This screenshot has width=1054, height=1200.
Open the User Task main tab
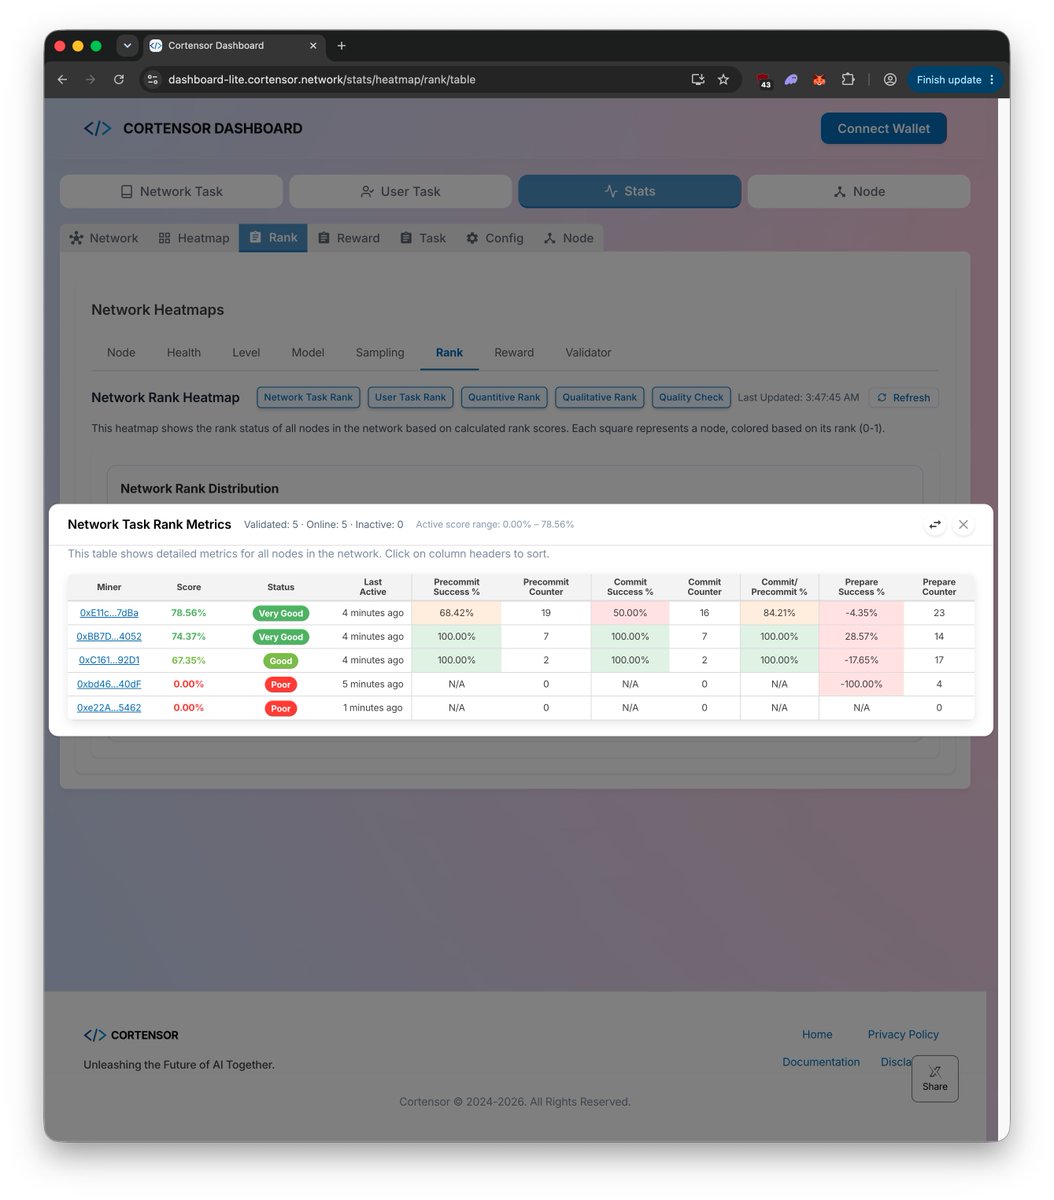click(400, 191)
